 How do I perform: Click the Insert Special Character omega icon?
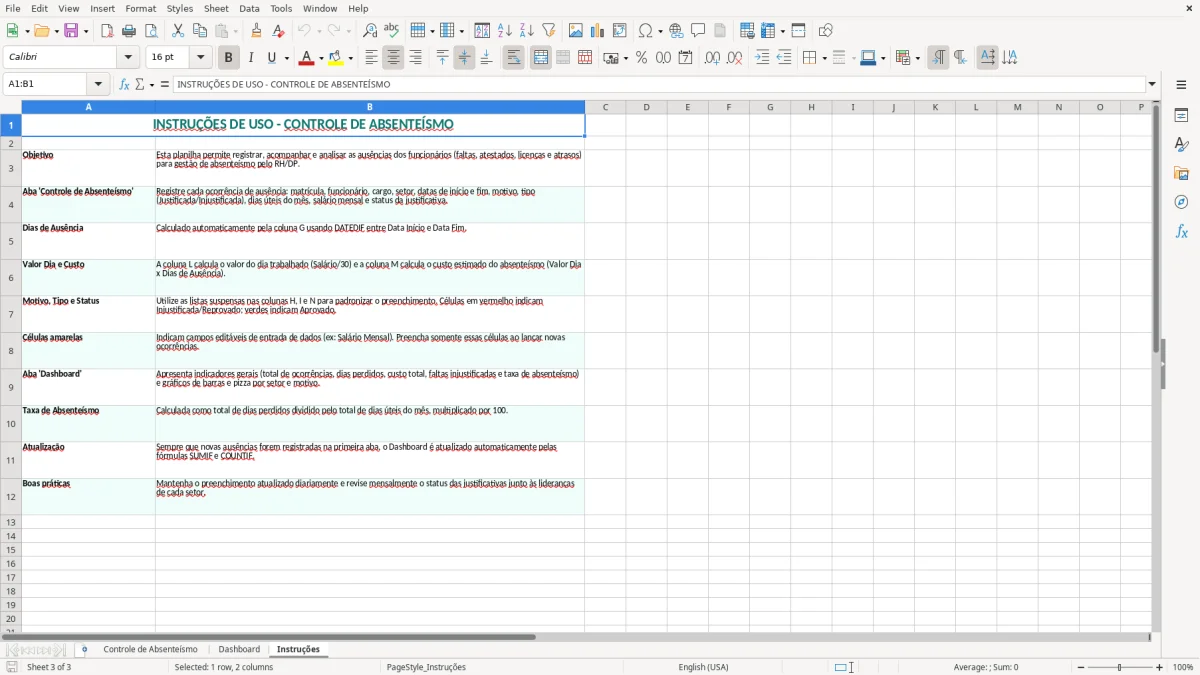(645, 31)
